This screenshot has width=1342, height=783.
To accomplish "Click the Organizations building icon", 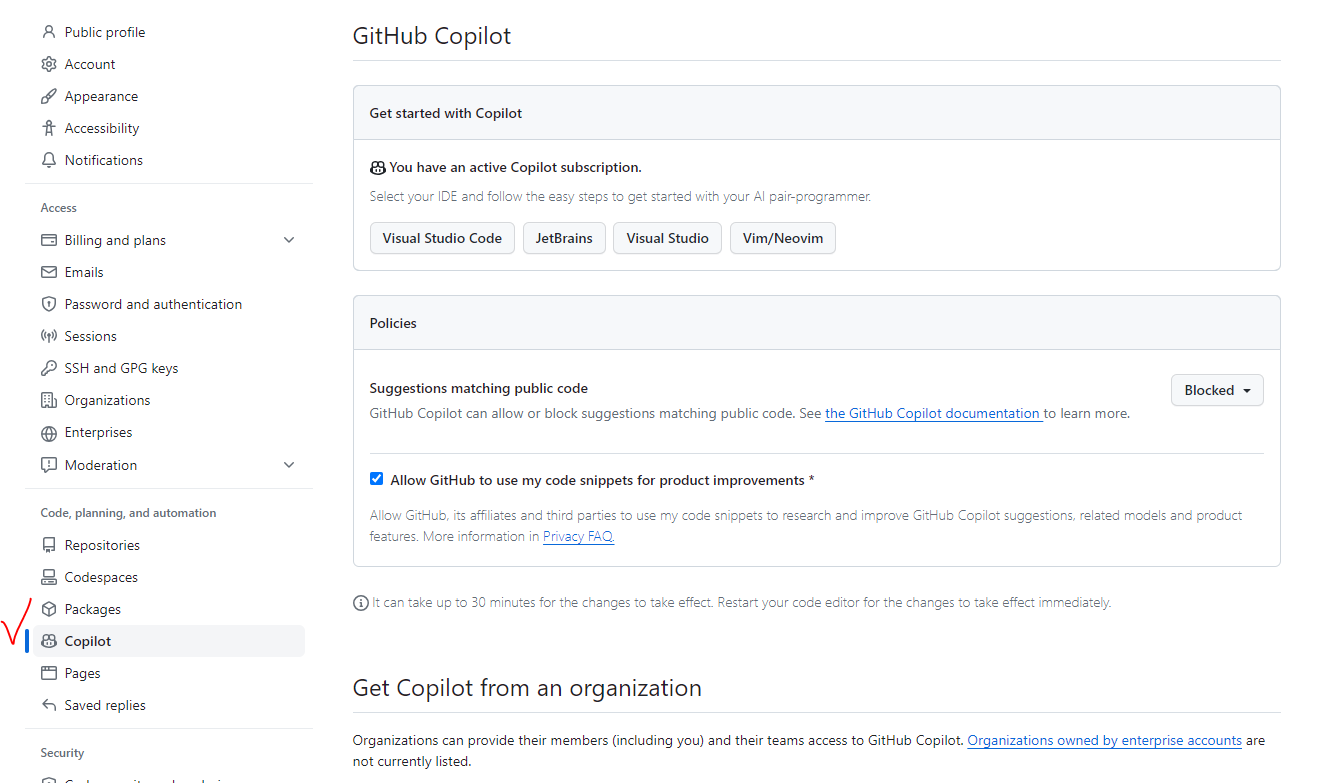I will pyautogui.click(x=48, y=400).
